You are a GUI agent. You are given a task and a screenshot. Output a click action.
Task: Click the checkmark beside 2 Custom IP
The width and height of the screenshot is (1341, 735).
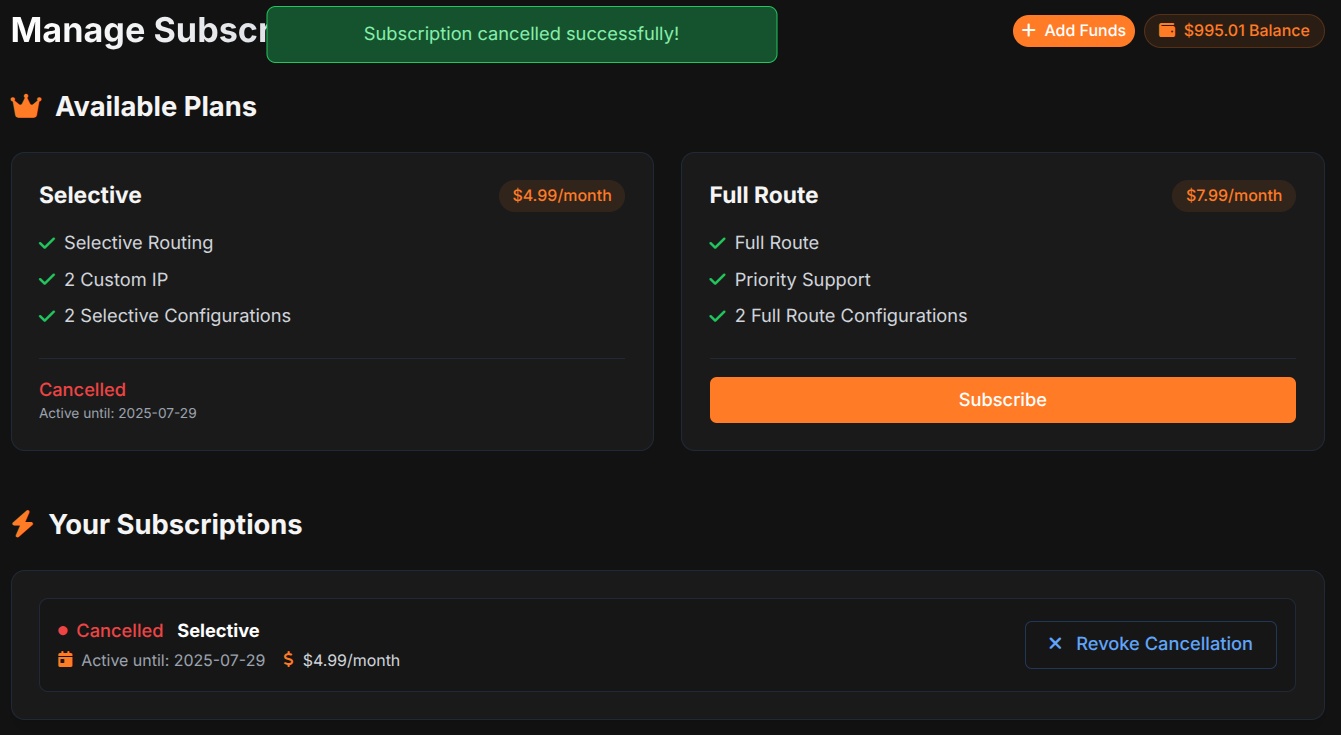point(47,280)
